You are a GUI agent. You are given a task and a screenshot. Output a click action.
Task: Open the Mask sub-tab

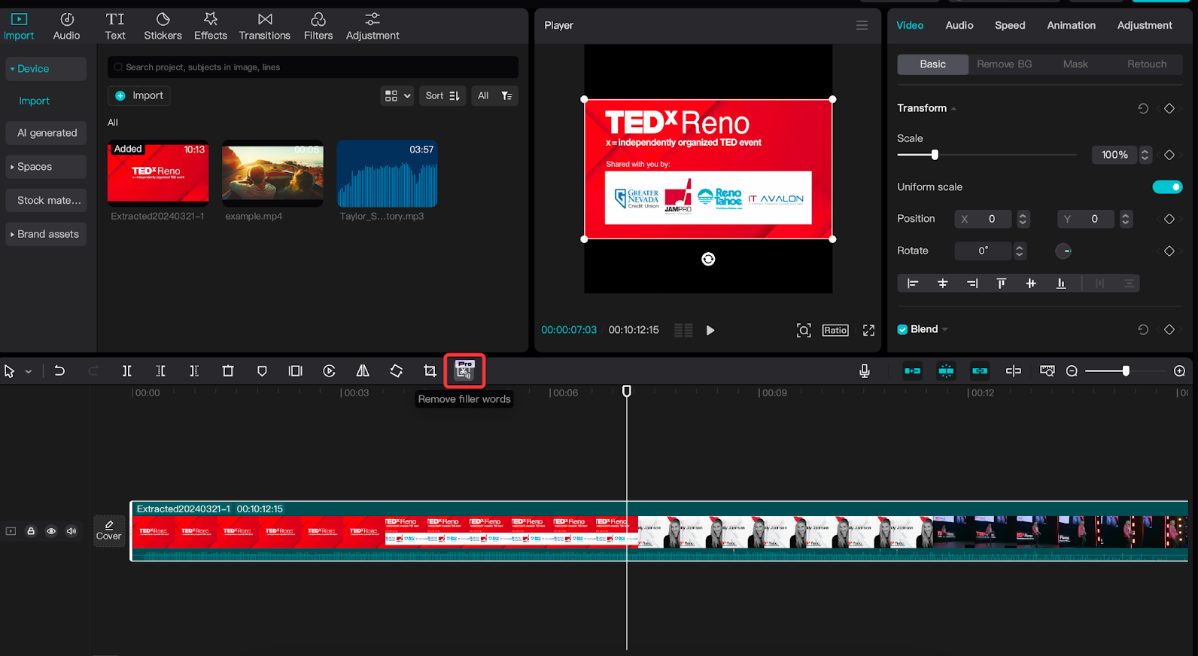(x=1075, y=64)
